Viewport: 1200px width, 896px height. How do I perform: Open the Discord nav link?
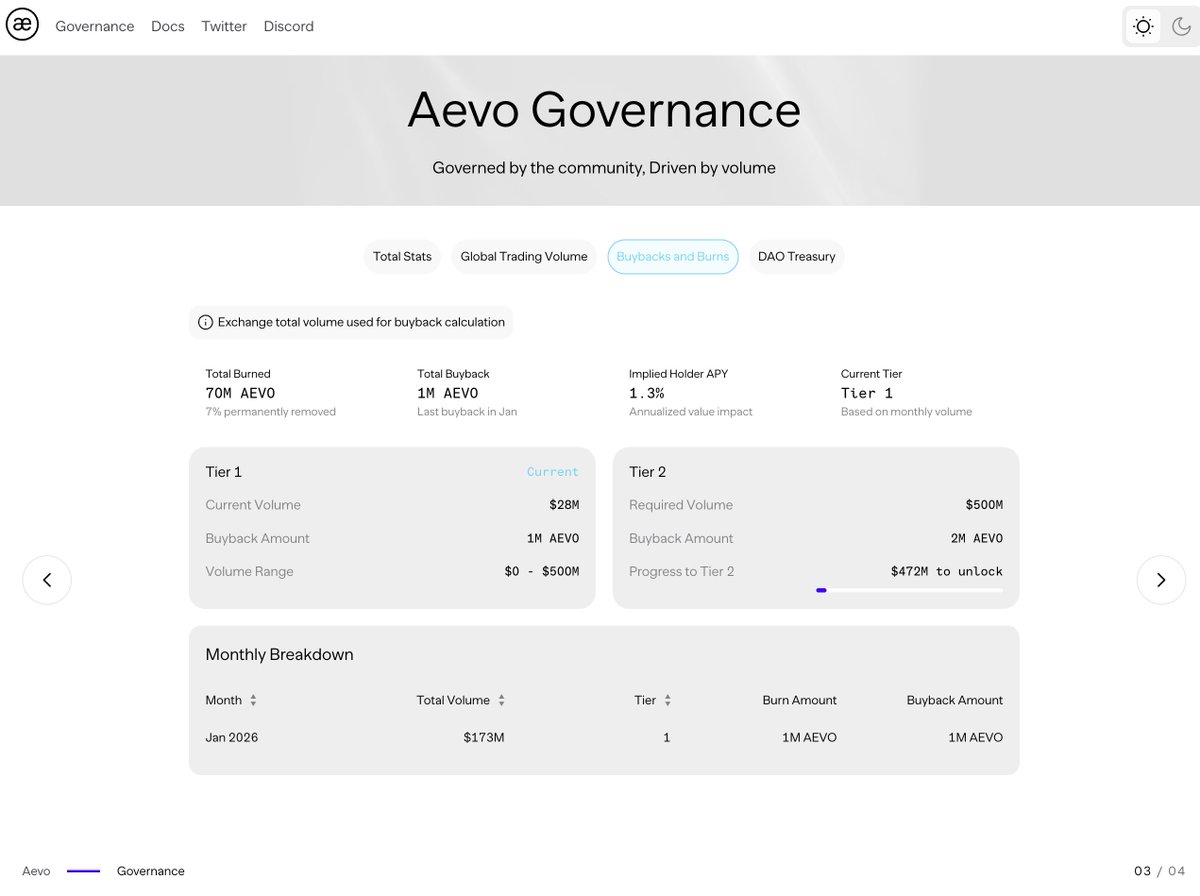pos(289,27)
